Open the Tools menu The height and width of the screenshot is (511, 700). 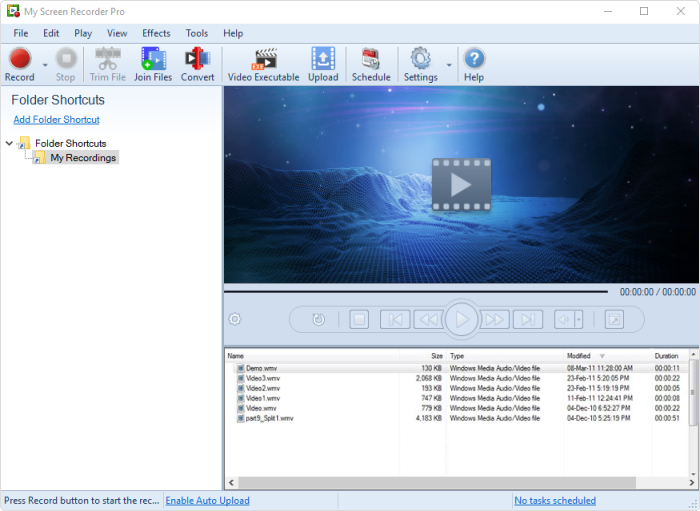click(197, 33)
